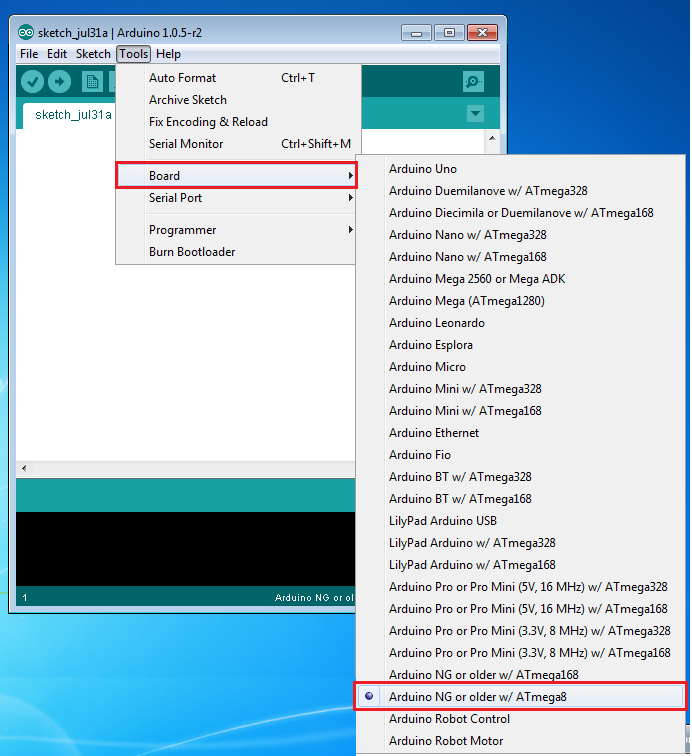
Task: Choose Arduino Micro board
Action: [520, 367]
